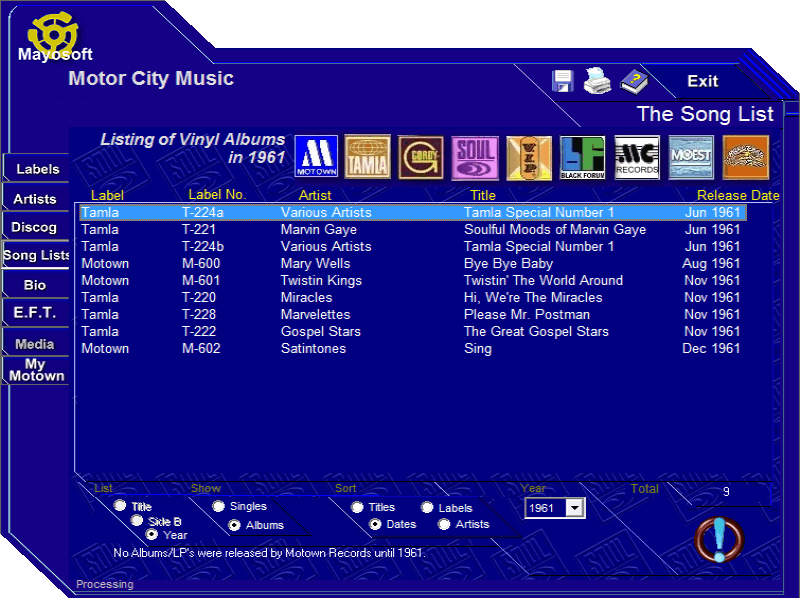Open the Bio tab
Viewport: 800px width, 600px height.
[36, 285]
